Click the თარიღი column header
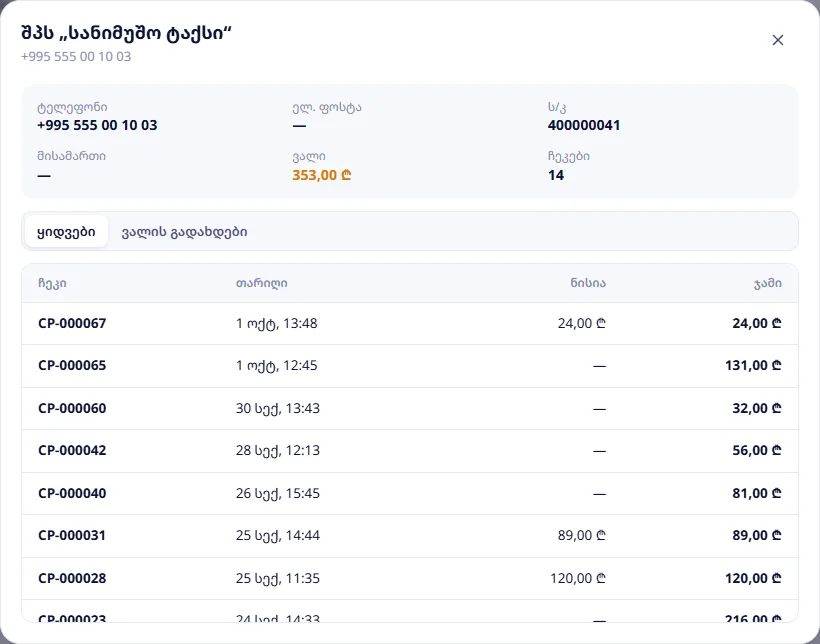The width and height of the screenshot is (820, 644). click(x=261, y=283)
